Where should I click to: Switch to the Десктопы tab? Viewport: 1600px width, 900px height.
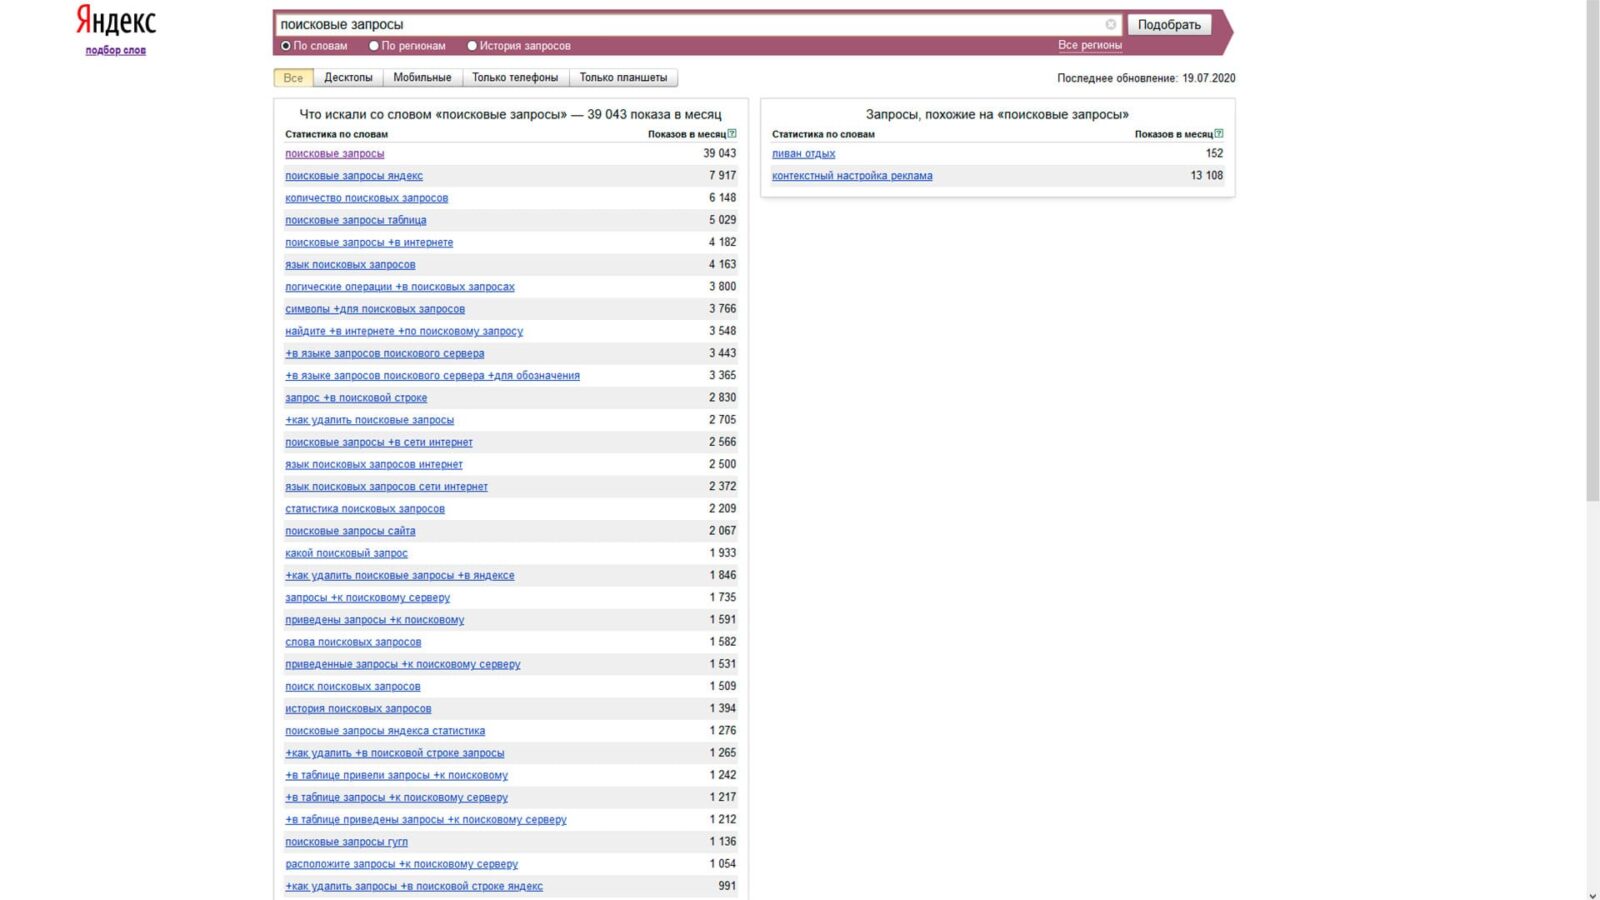(x=348, y=77)
